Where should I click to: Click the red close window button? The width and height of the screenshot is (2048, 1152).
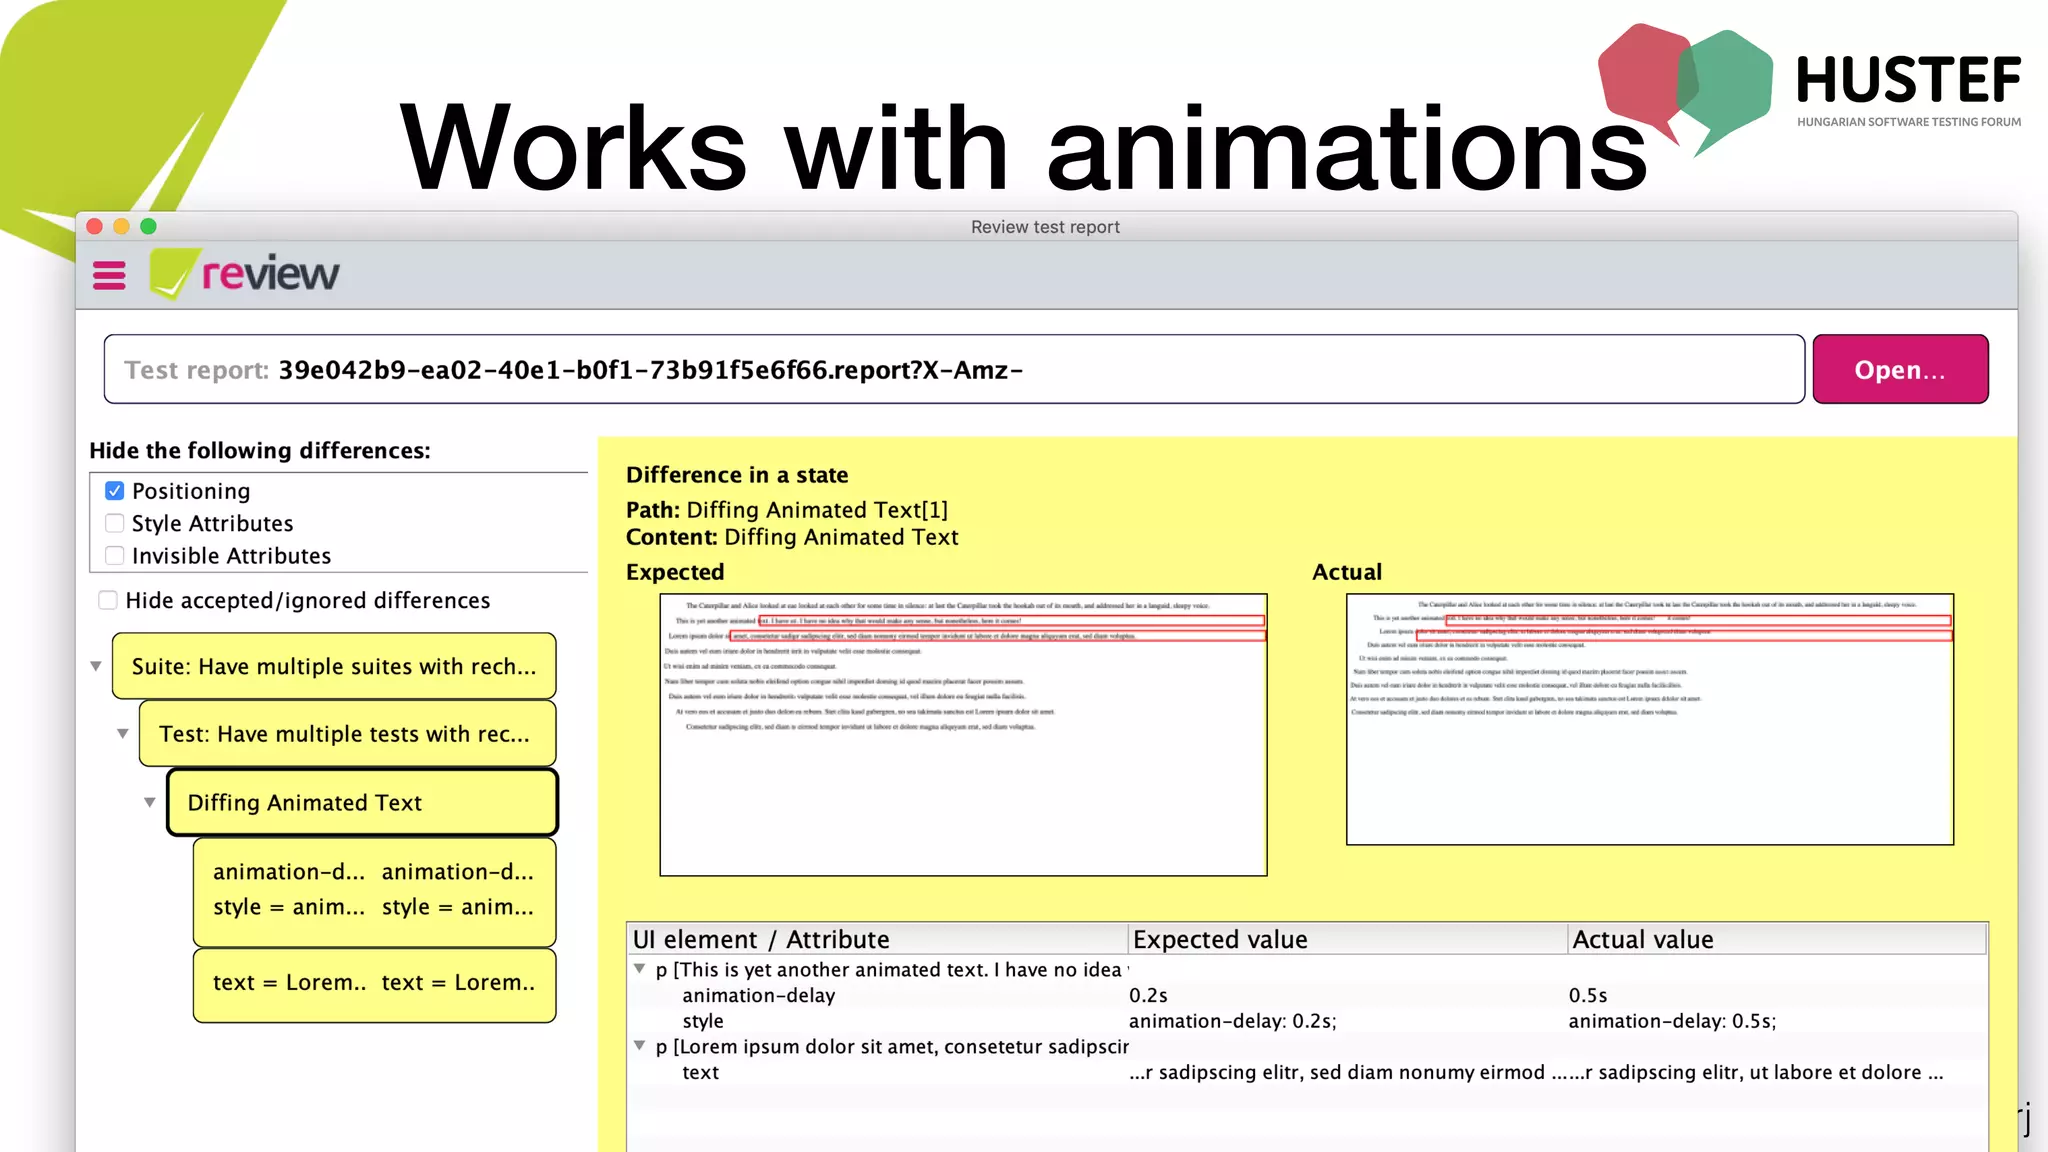point(95,226)
